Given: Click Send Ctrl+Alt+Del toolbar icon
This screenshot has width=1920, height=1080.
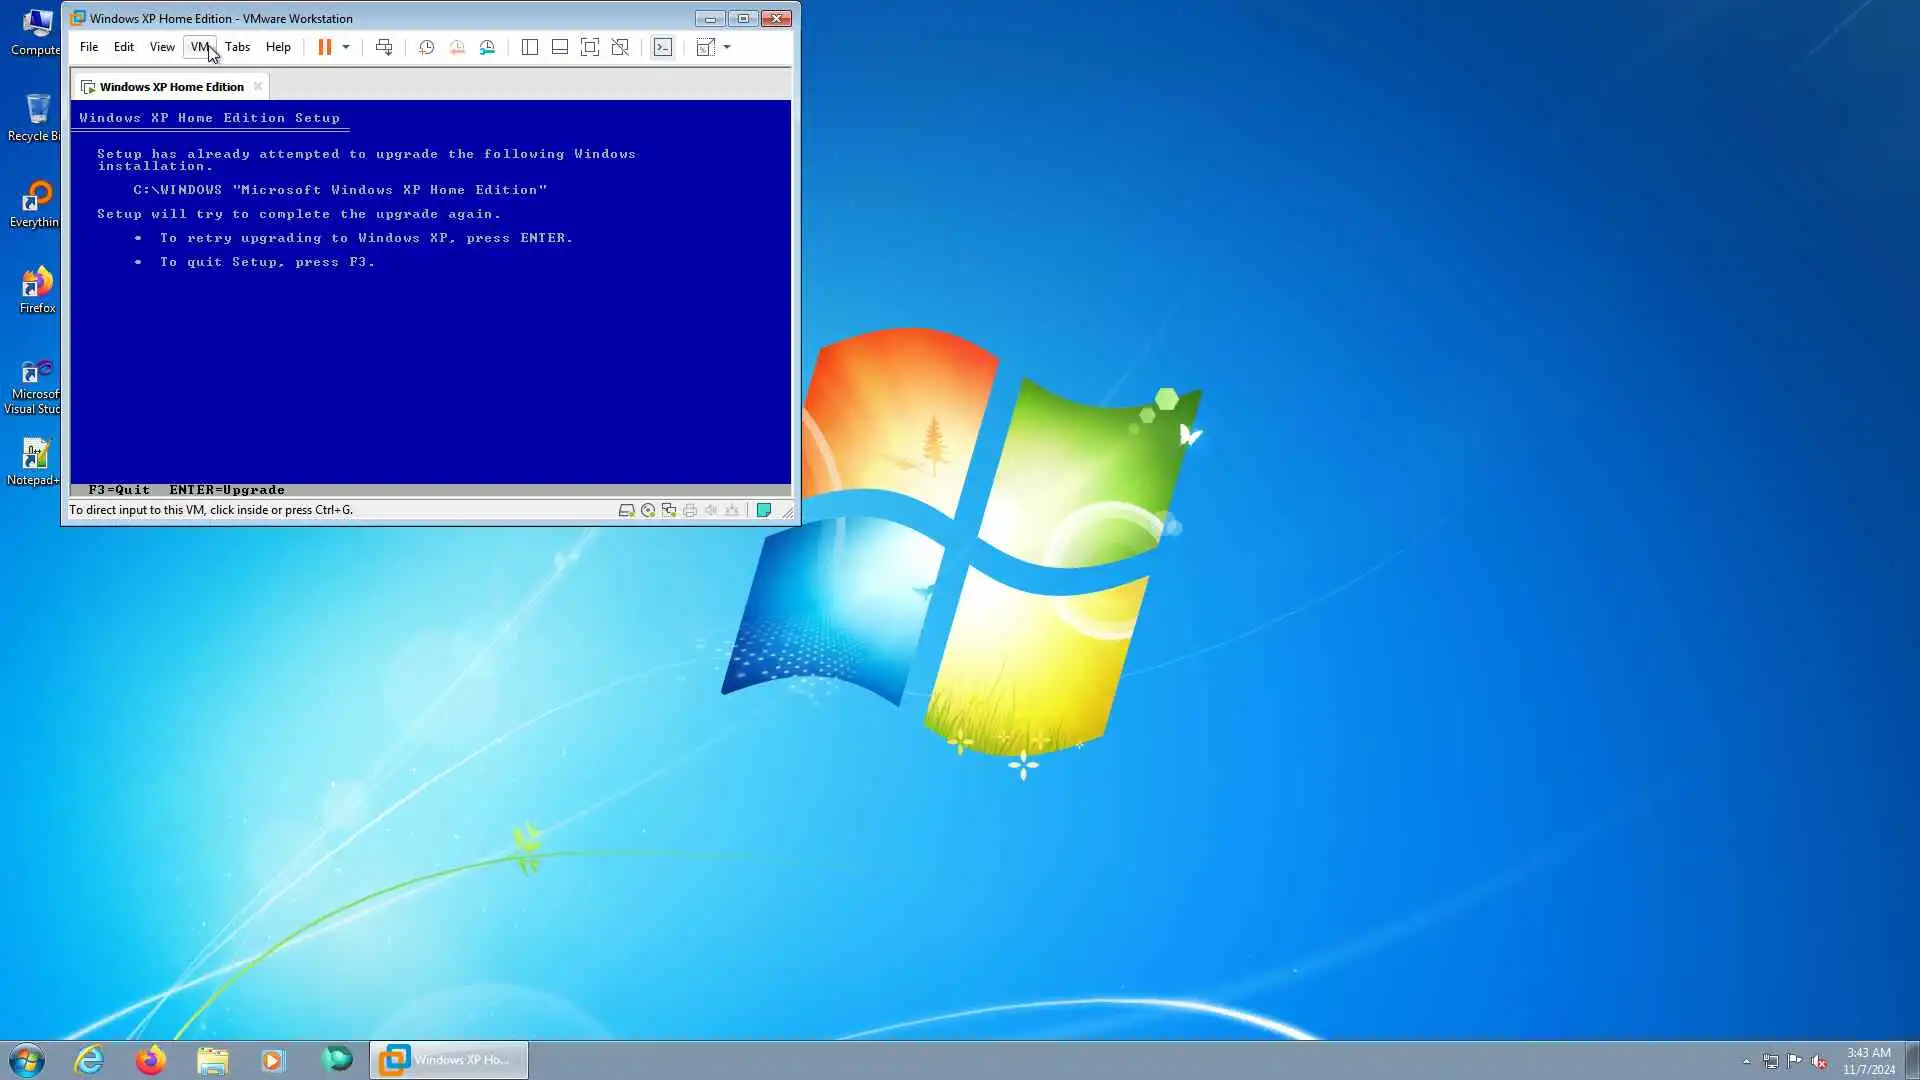Looking at the screenshot, I should 384,47.
